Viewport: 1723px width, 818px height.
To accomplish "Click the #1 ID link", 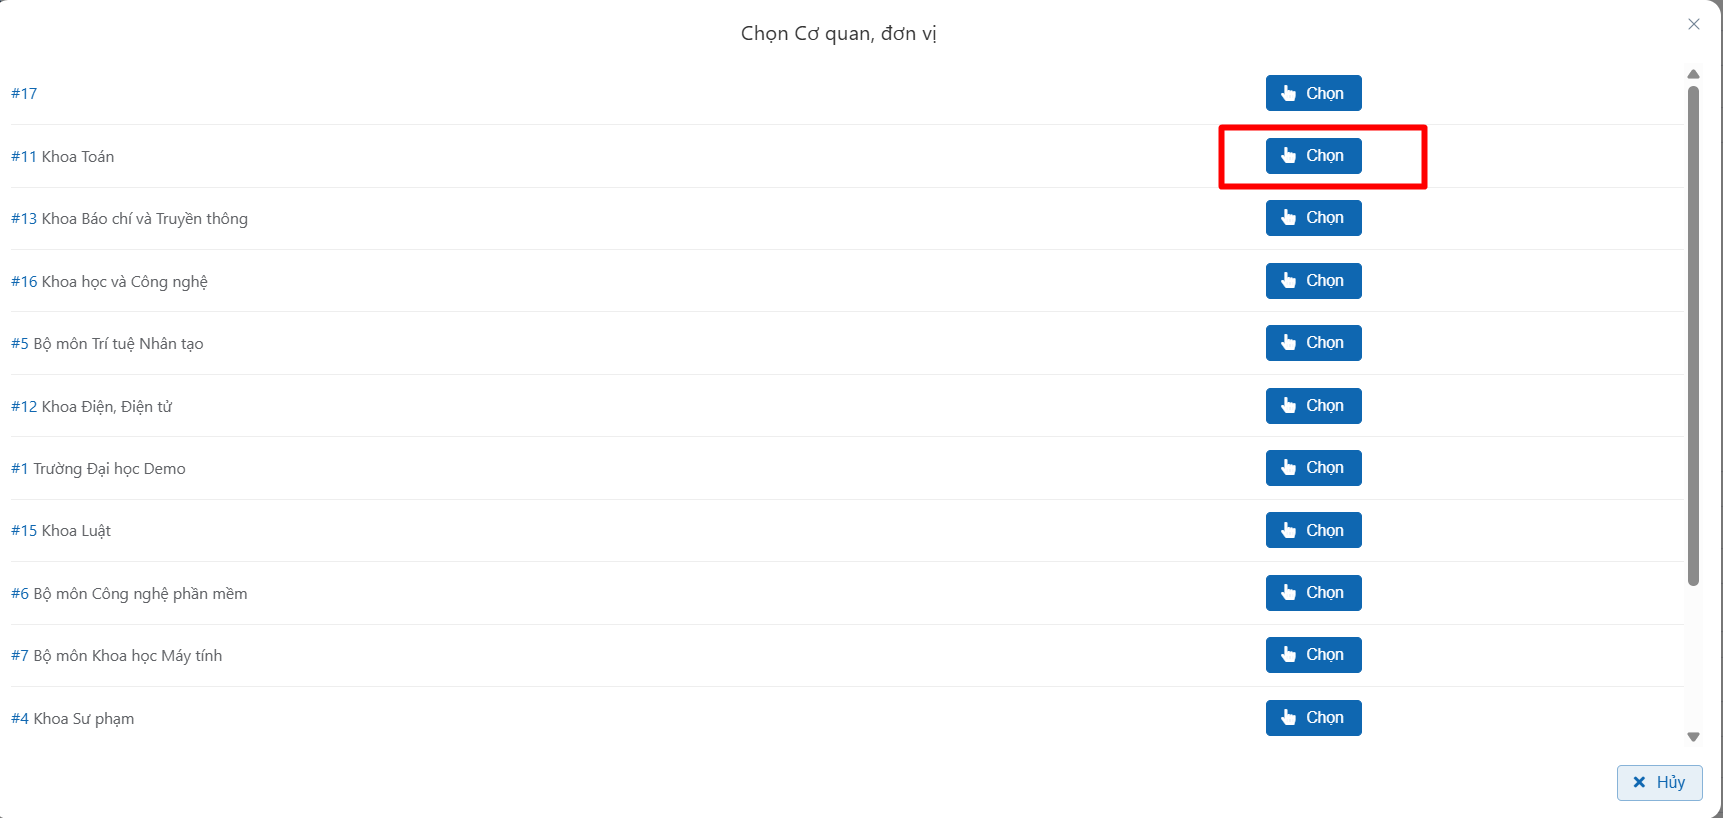I will [20, 469].
